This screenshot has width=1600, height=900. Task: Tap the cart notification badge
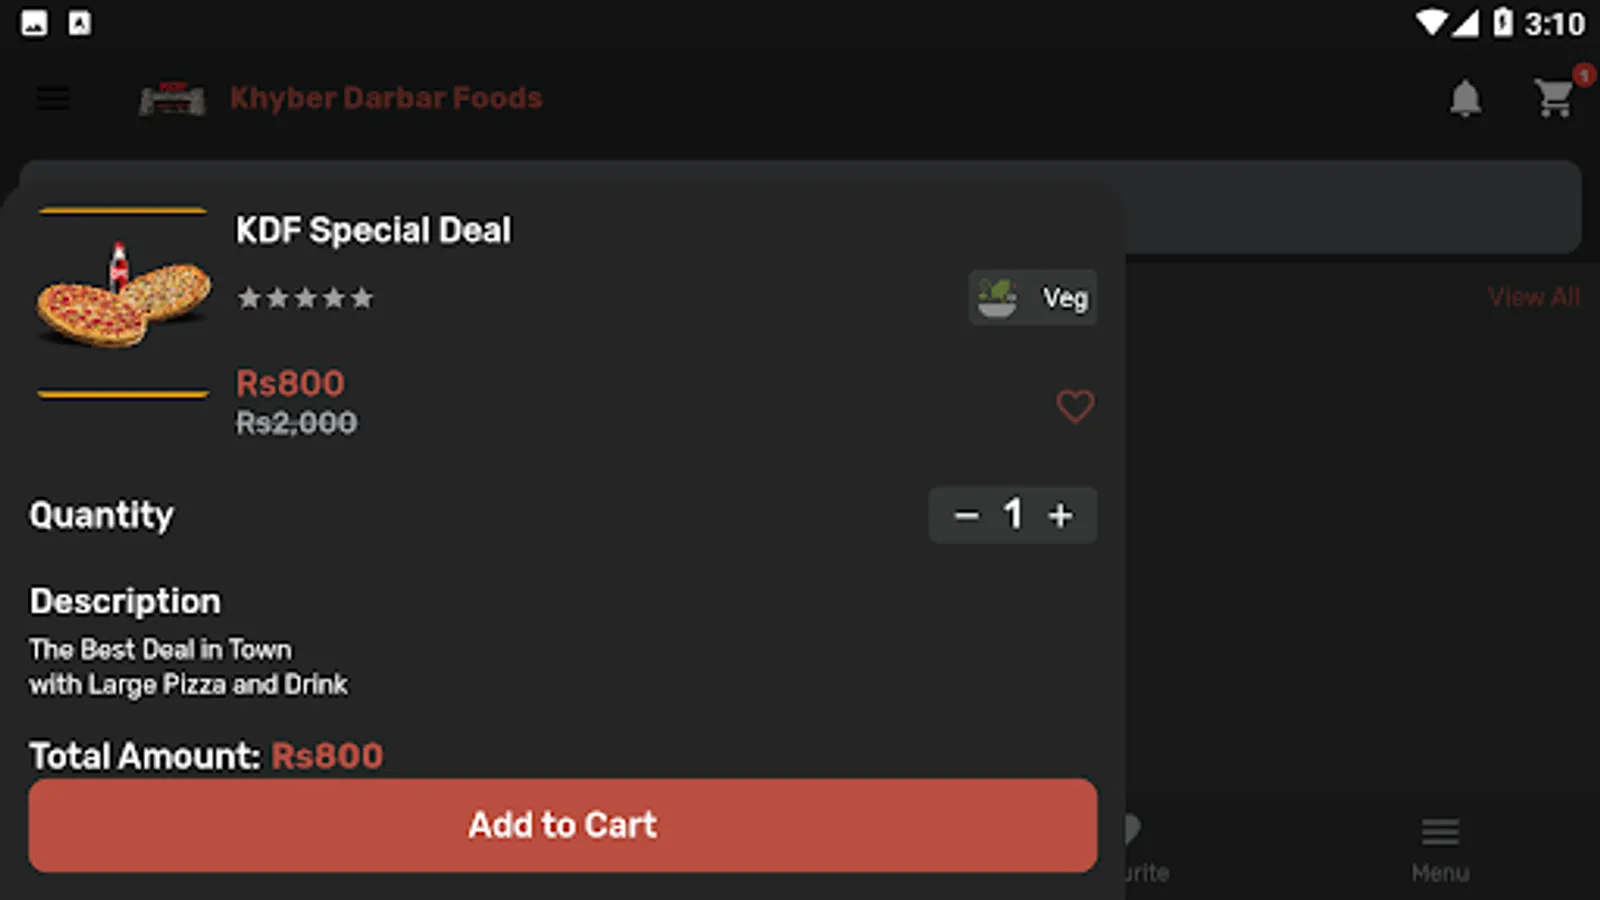click(x=1583, y=75)
